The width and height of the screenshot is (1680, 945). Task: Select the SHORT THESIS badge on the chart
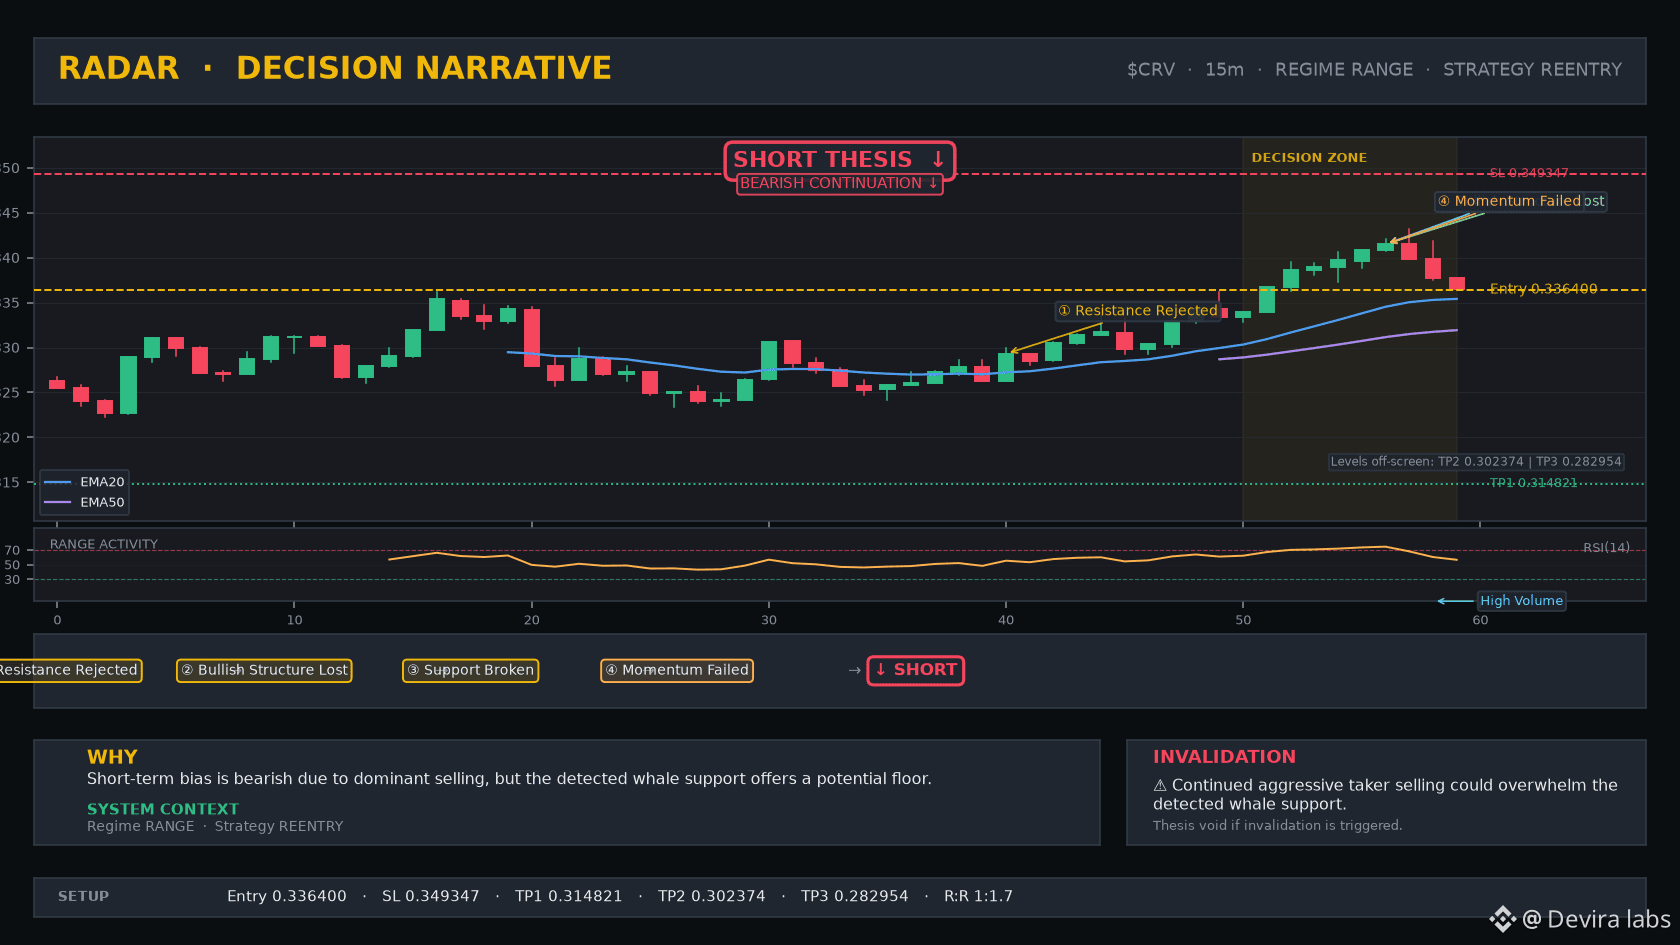click(840, 160)
